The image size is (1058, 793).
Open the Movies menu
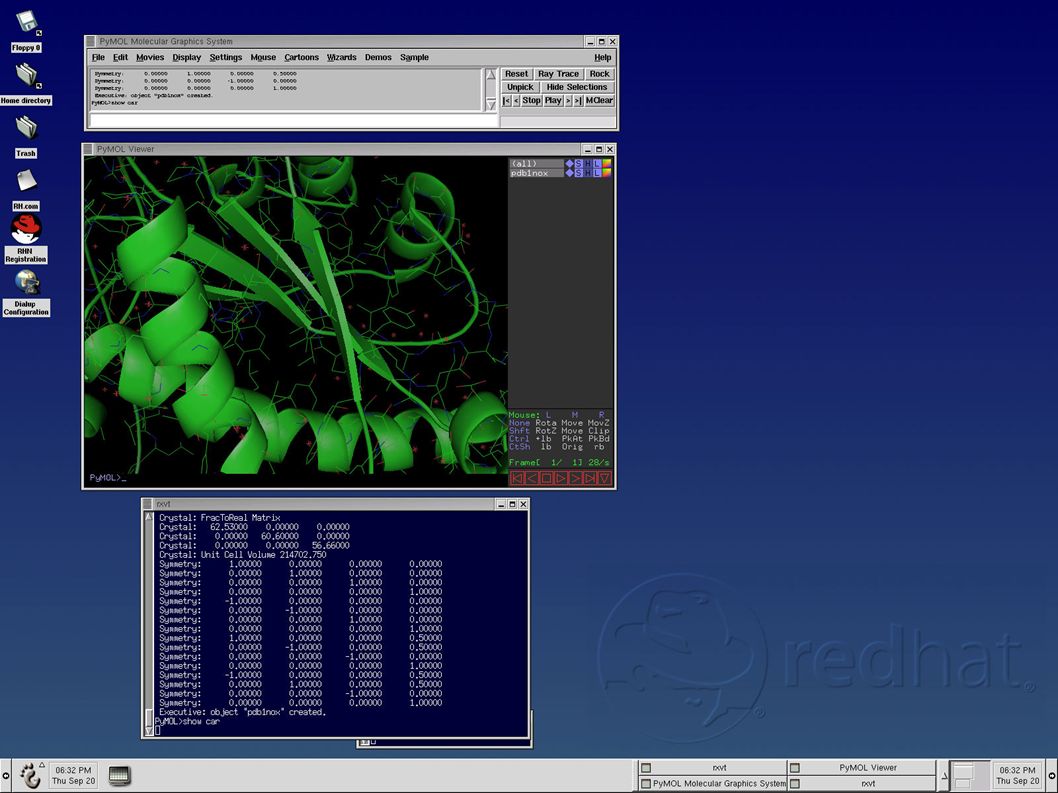150,57
